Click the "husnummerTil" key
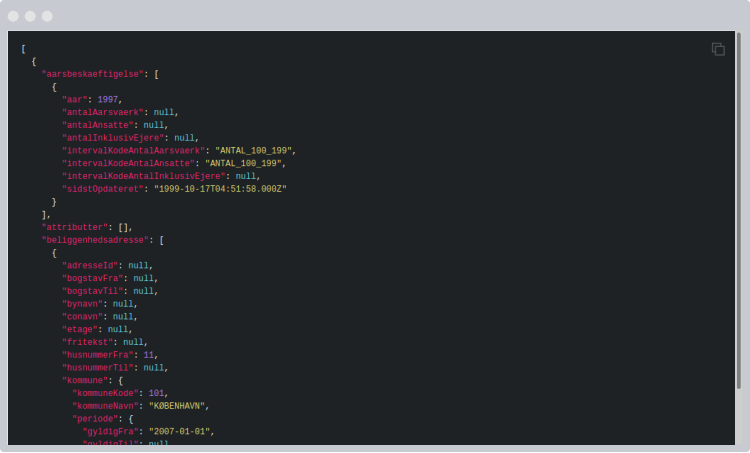 click(98, 368)
